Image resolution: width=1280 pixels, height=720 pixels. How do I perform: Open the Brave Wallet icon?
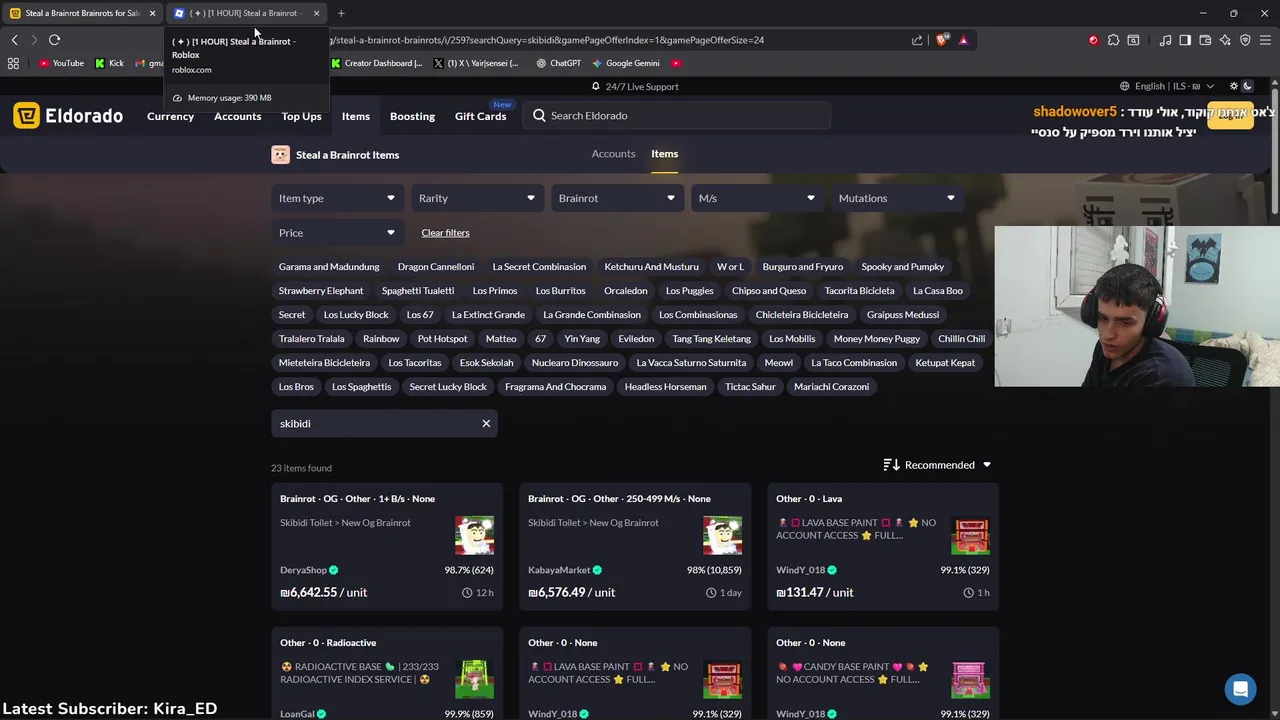click(1205, 40)
